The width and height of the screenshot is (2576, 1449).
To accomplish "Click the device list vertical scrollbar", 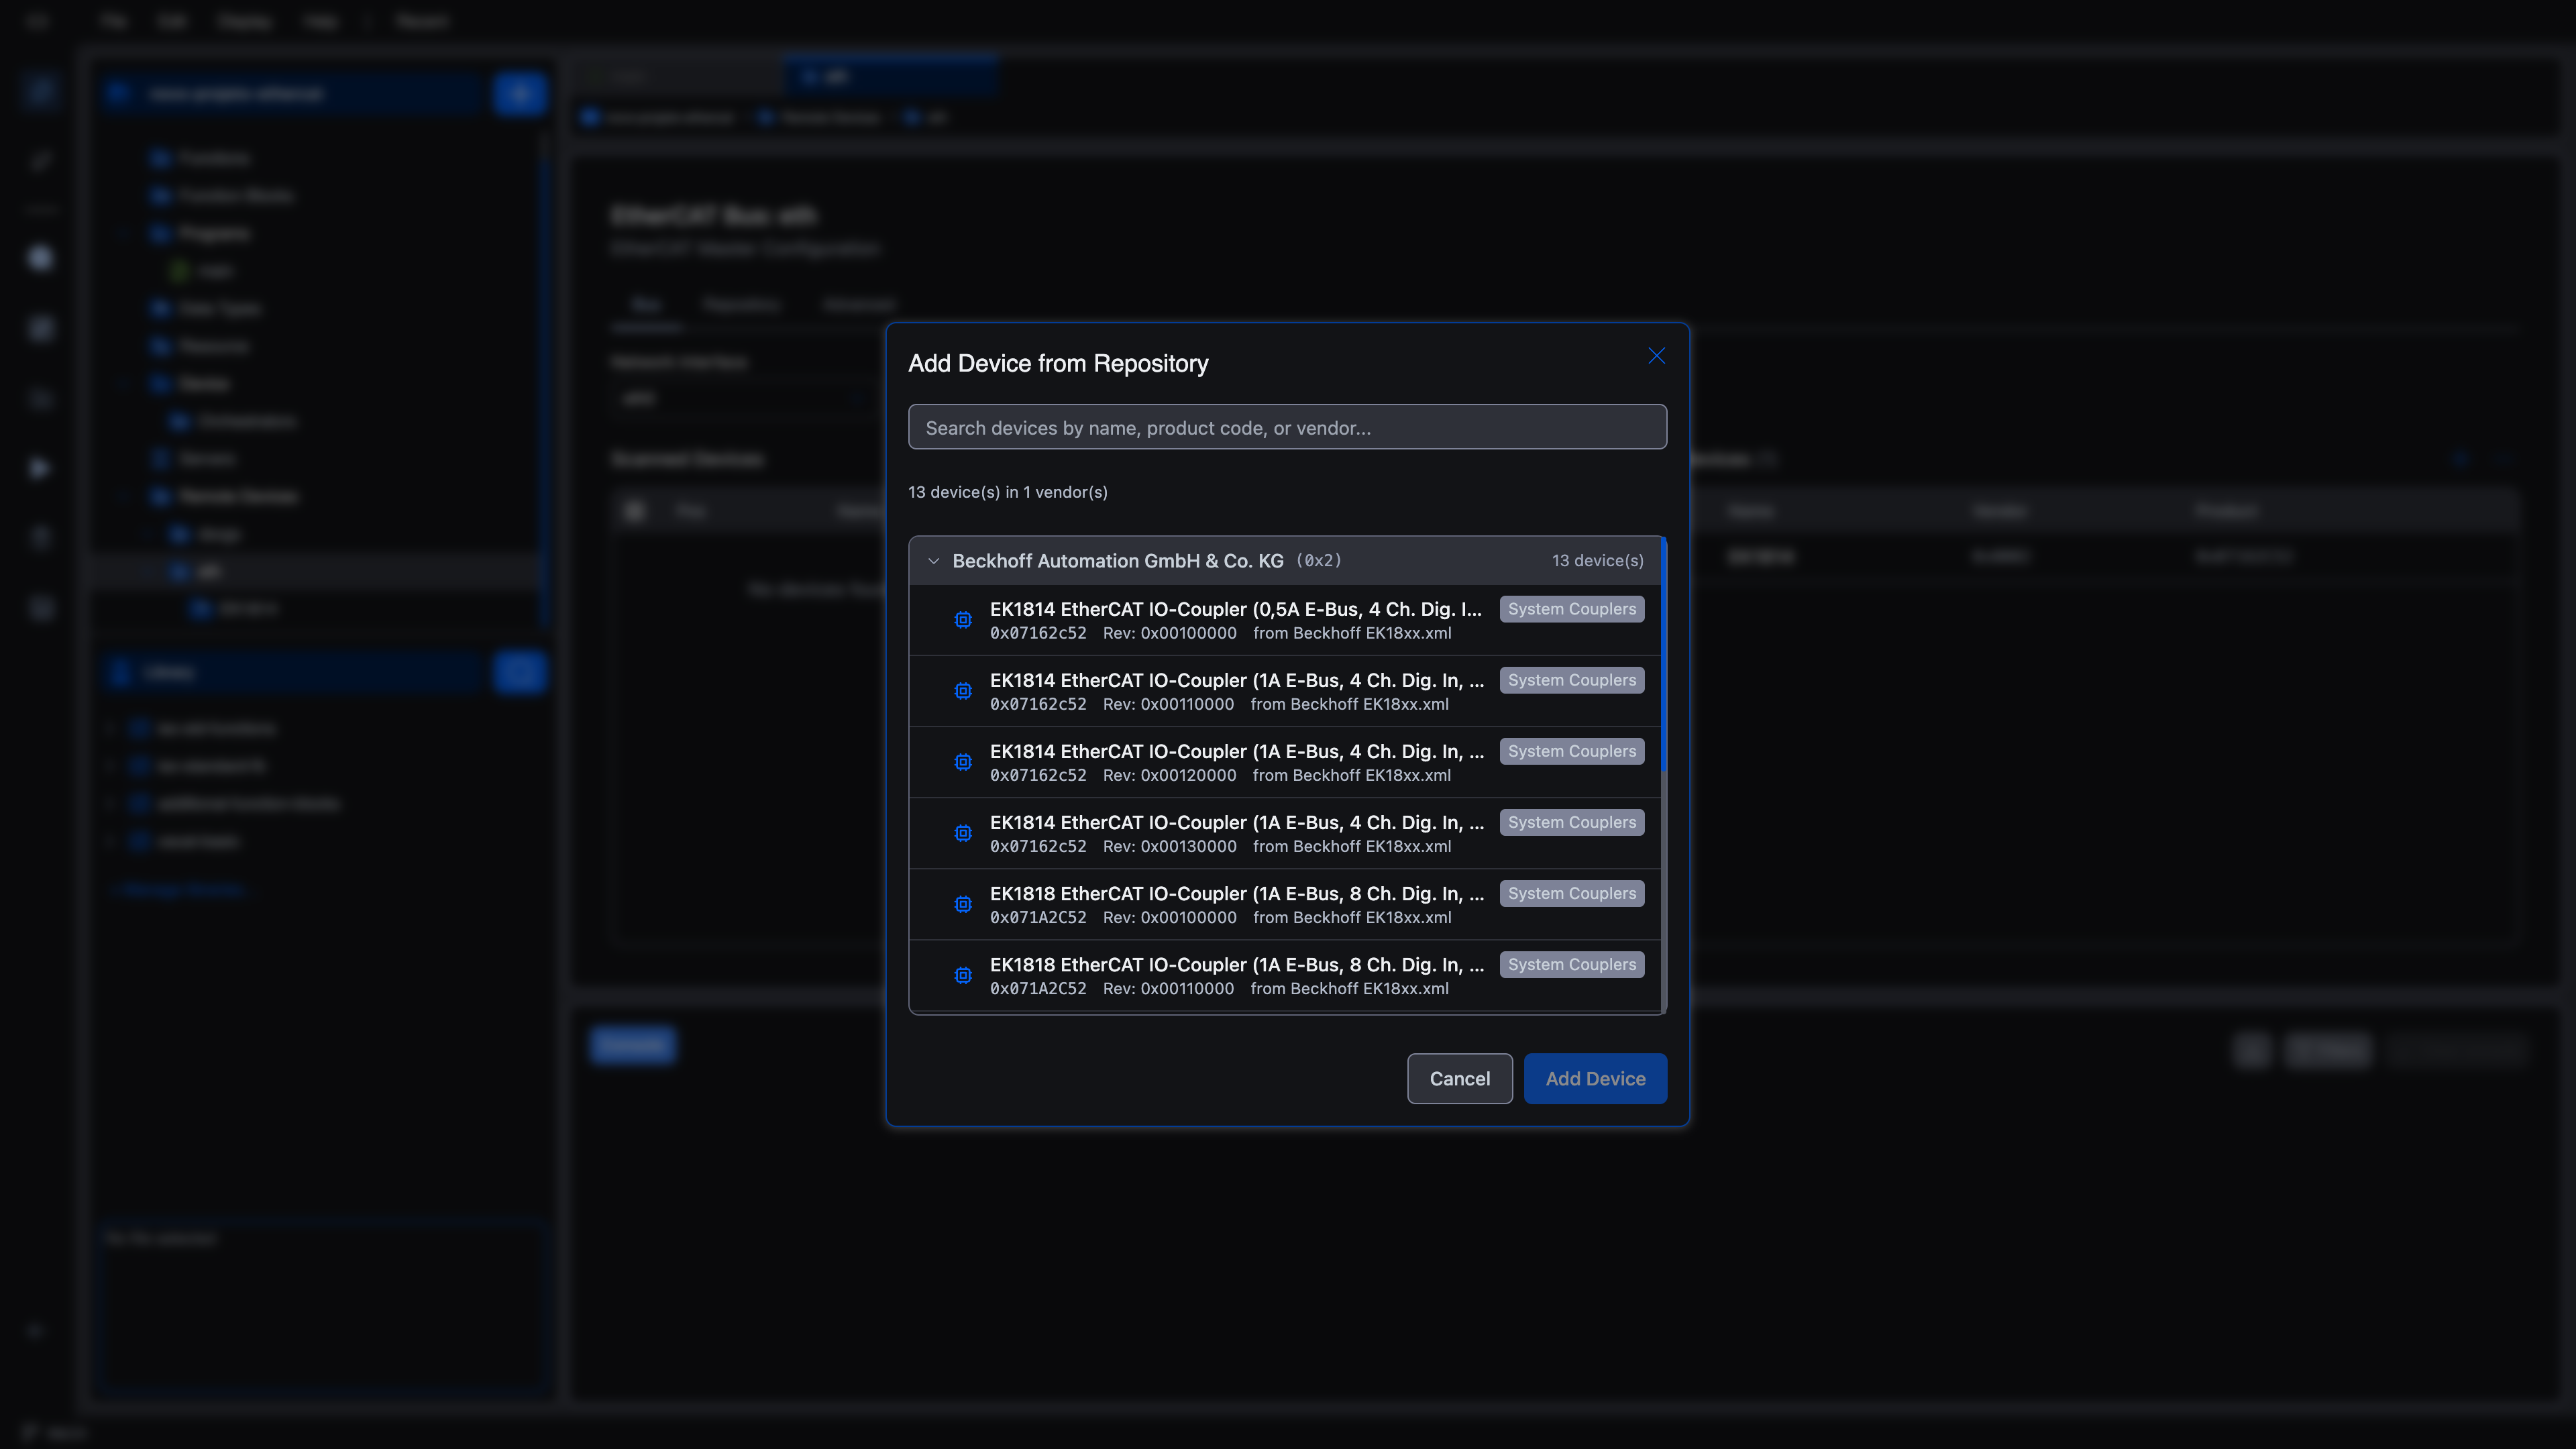I will coord(1663,655).
